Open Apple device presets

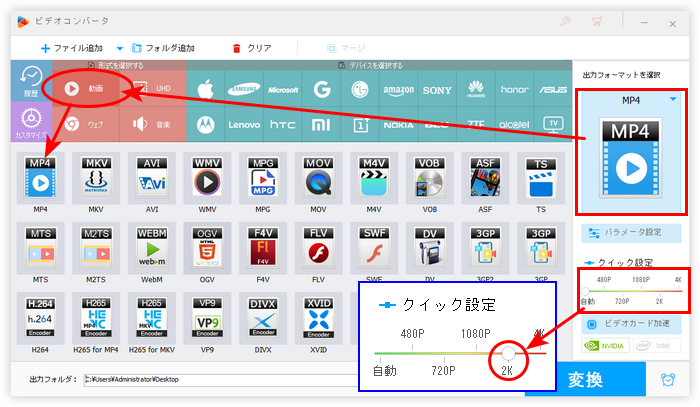205,89
